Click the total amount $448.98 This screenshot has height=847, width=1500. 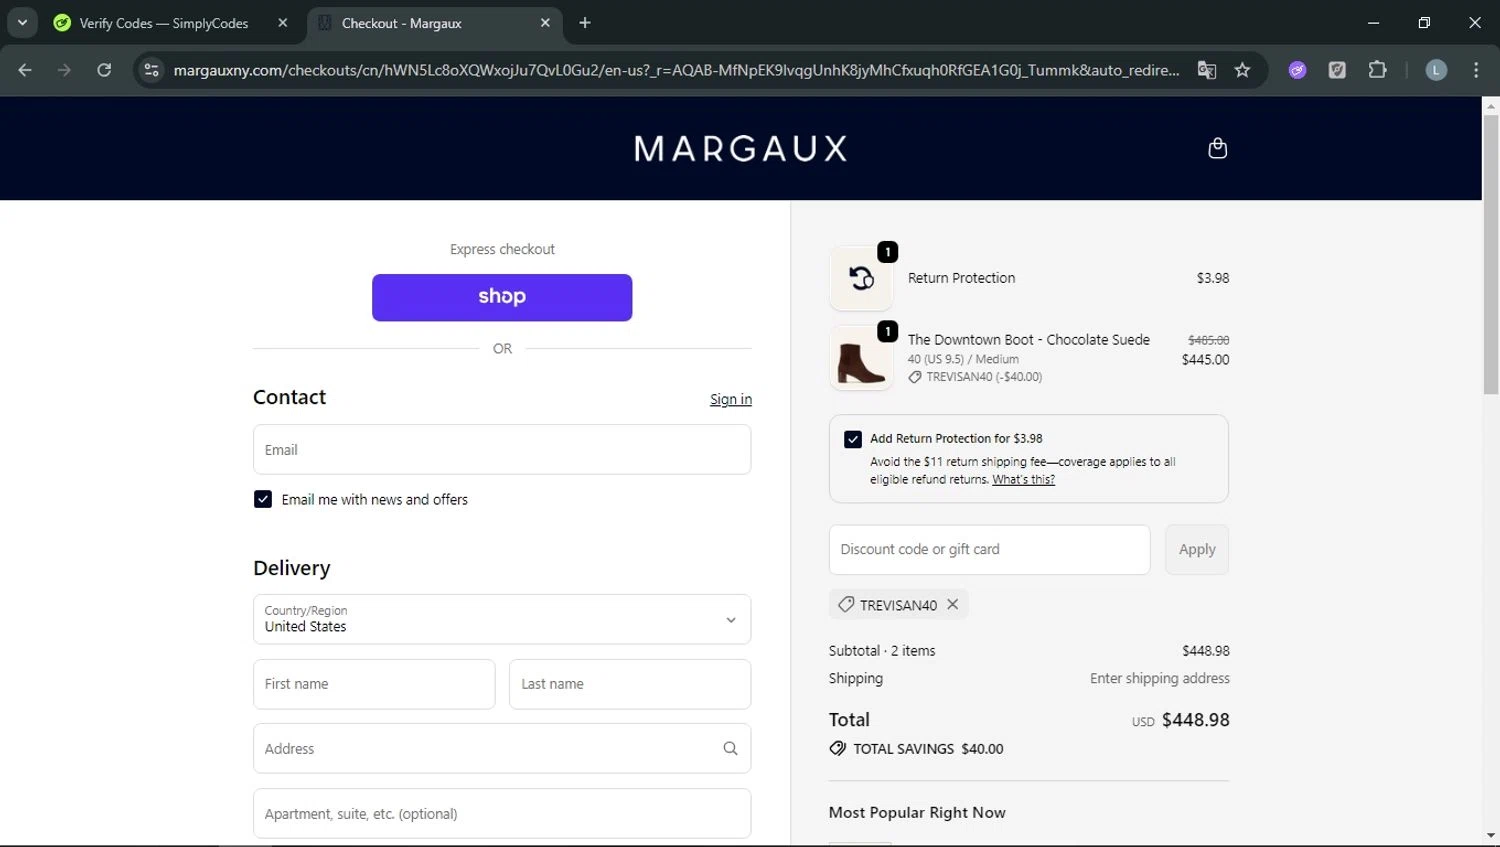pos(1196,720)
